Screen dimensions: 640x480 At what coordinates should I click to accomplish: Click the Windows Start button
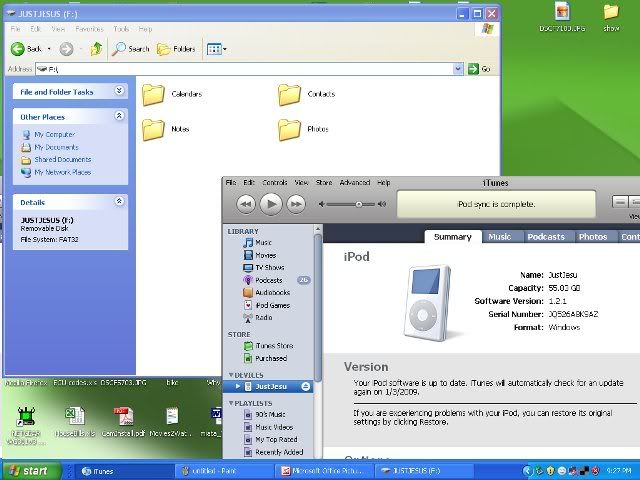[x=29, y=470]
